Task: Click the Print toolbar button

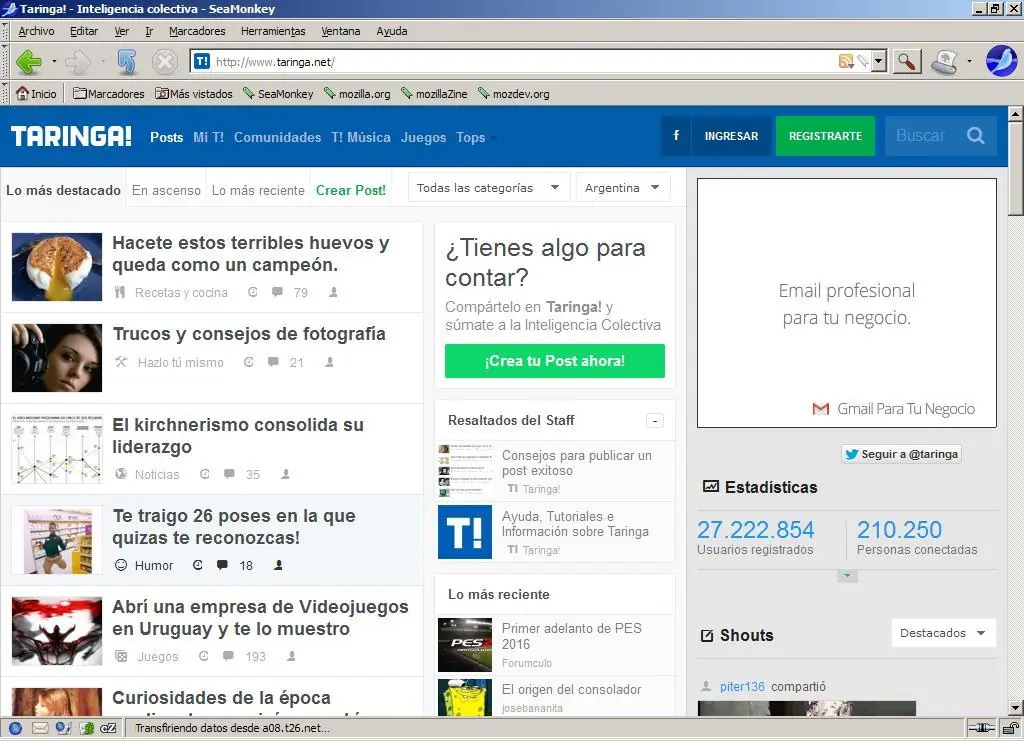Action: (944, 62)
